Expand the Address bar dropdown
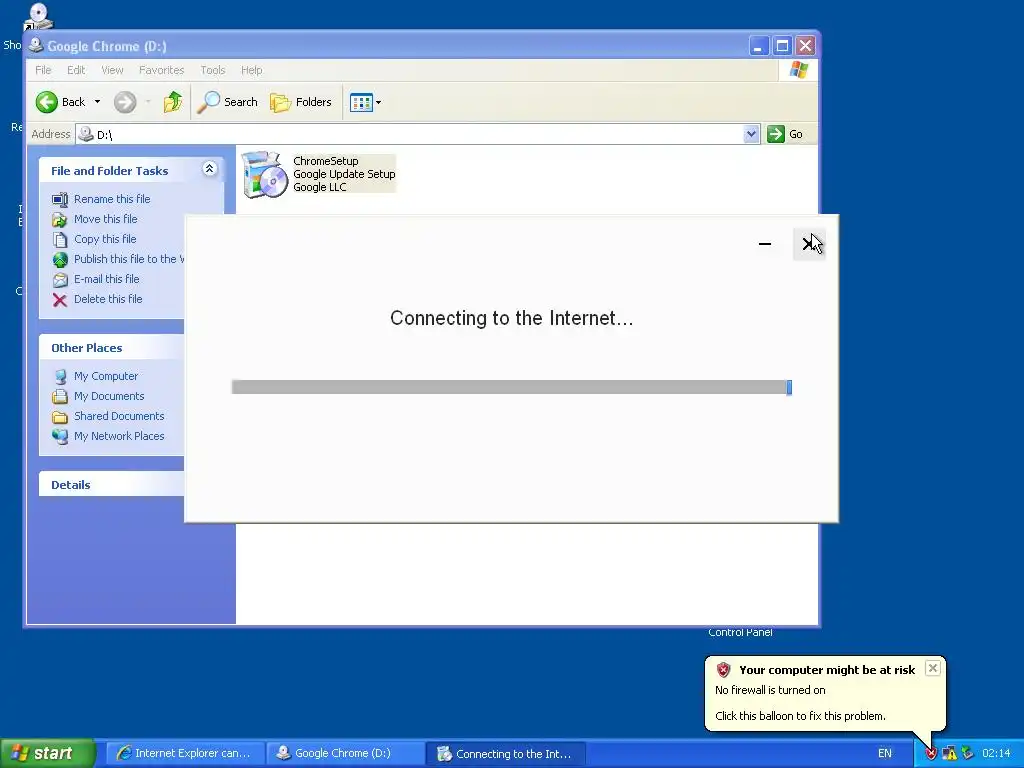The image size is (1024, 768). [x=752, y=134]
